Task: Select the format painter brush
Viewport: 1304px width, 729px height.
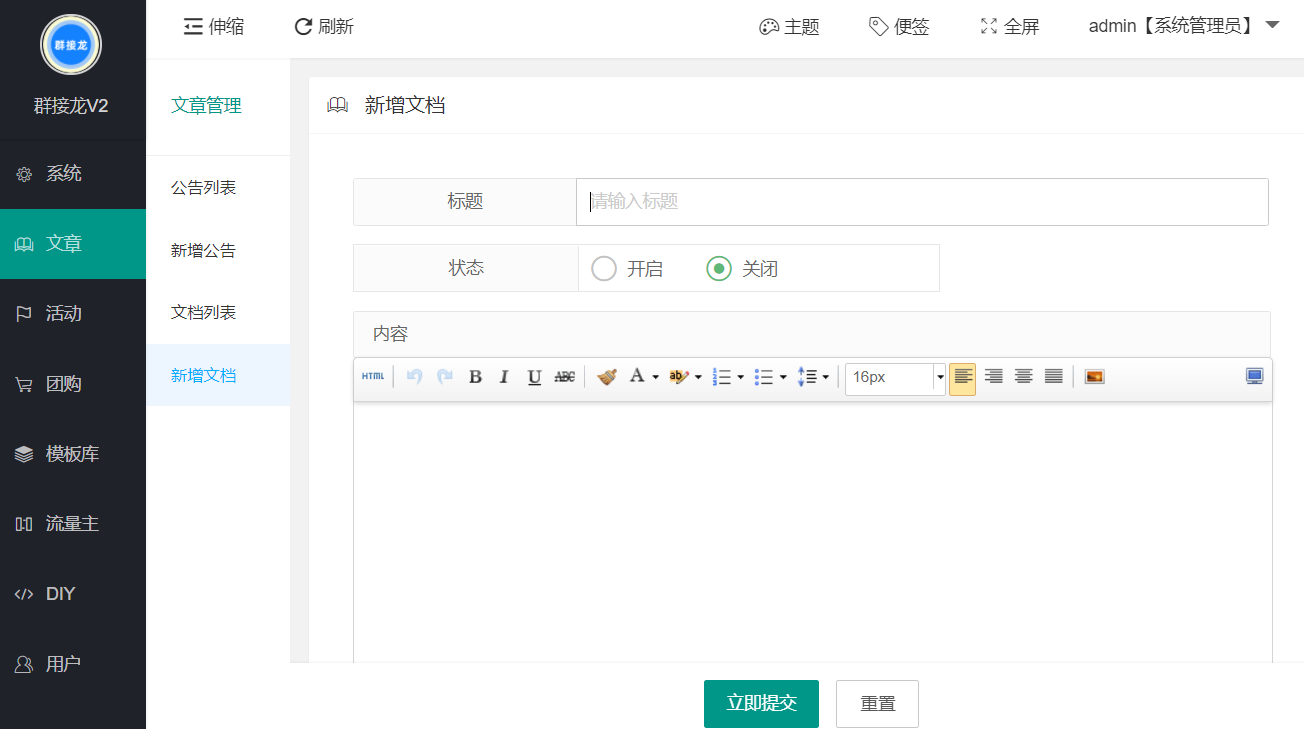Action: coord(606,377)
